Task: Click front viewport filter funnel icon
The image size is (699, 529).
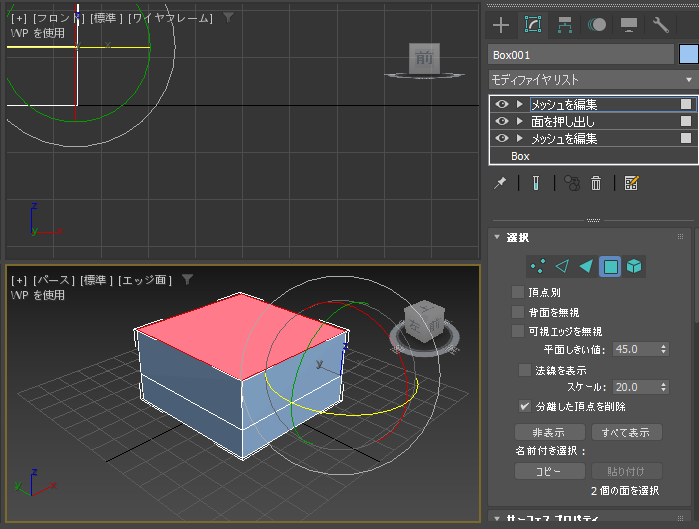Action: [228, 18]
